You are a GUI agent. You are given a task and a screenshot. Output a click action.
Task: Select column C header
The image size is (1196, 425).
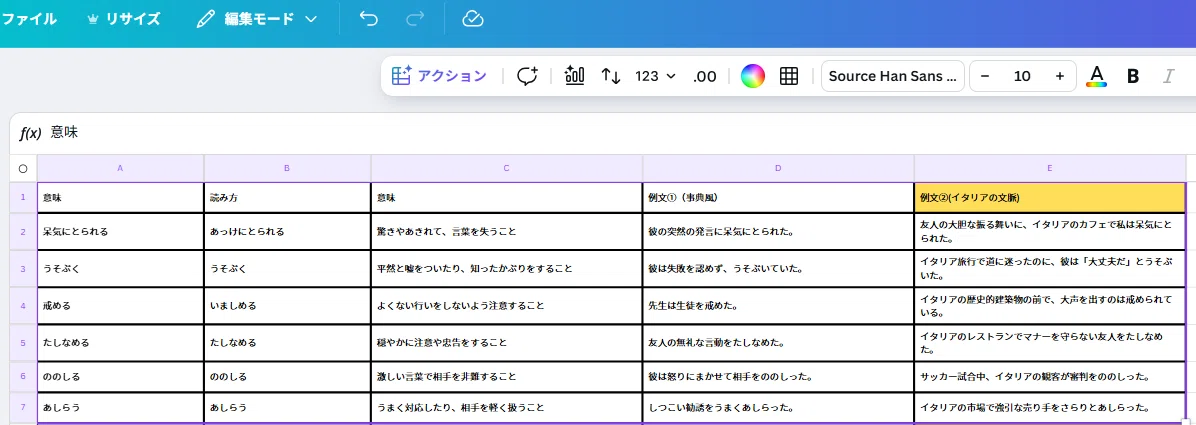(506, 169)
